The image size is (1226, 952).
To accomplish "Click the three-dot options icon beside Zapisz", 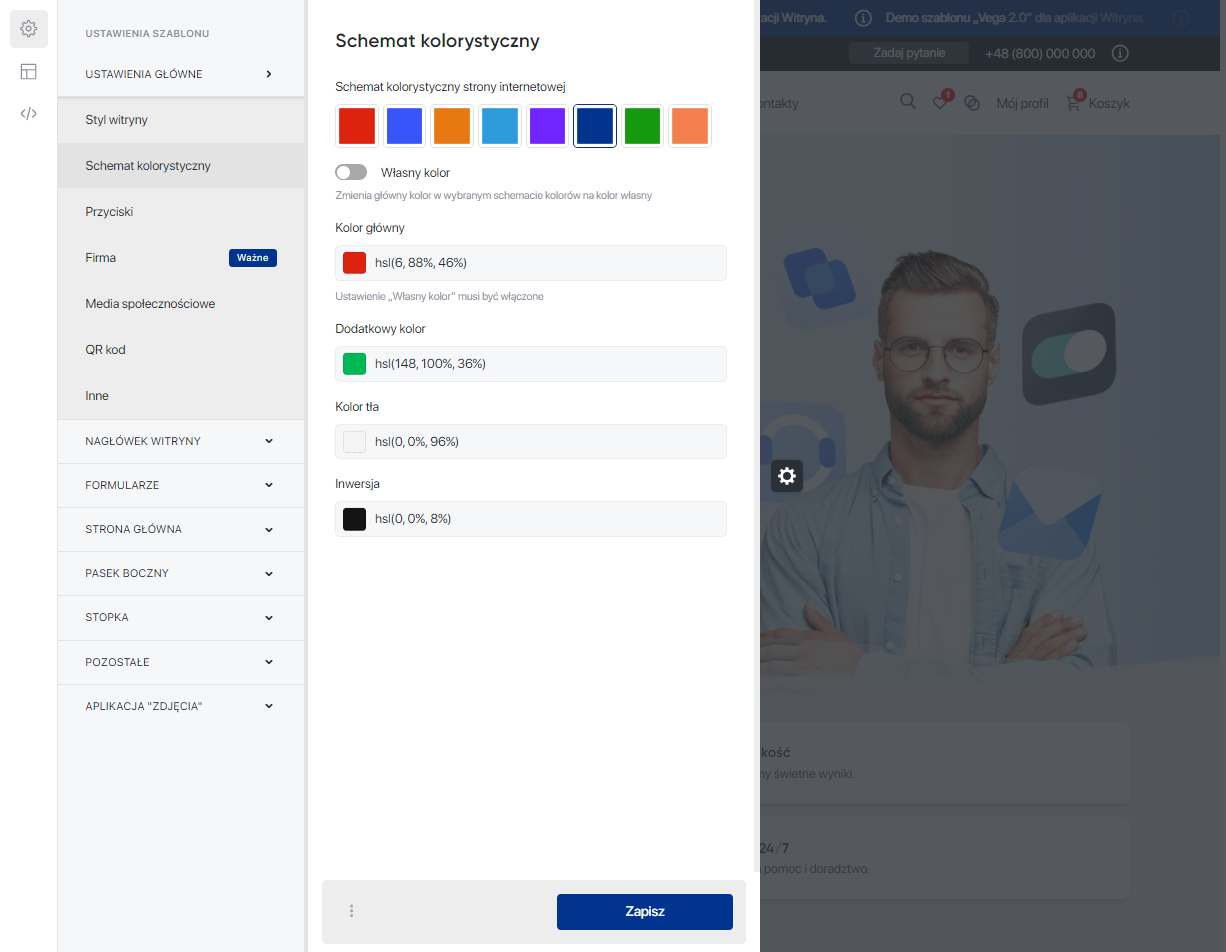I will [x=351, y=911].
